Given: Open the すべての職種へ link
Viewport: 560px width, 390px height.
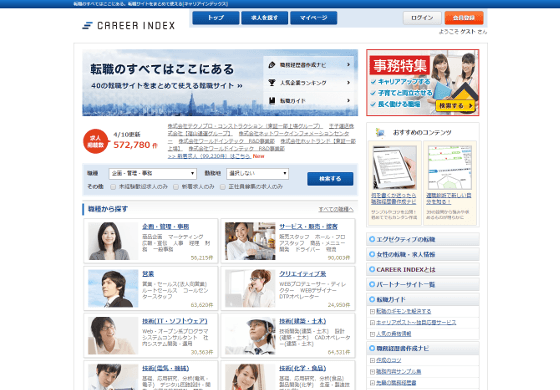Looking at the screenshot, I should pyautogui.click(x=336, y=209).
